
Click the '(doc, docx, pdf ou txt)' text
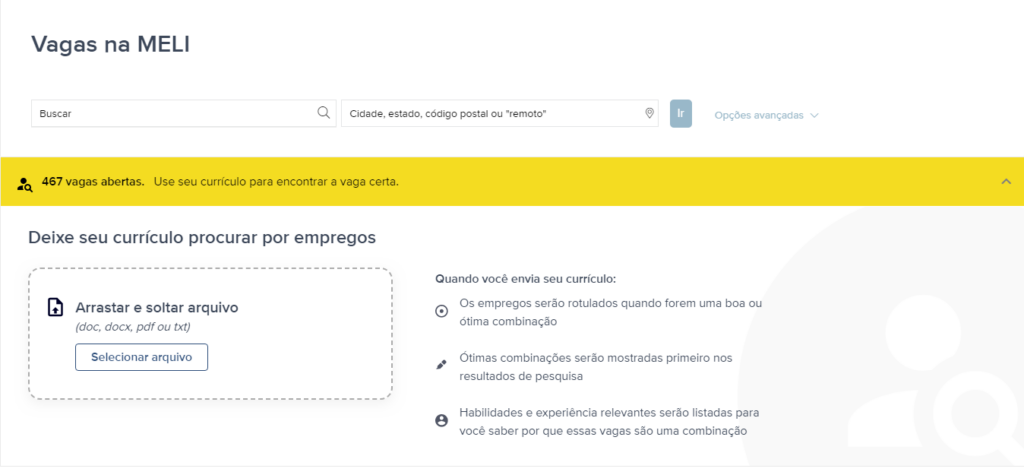coord(133,327)
